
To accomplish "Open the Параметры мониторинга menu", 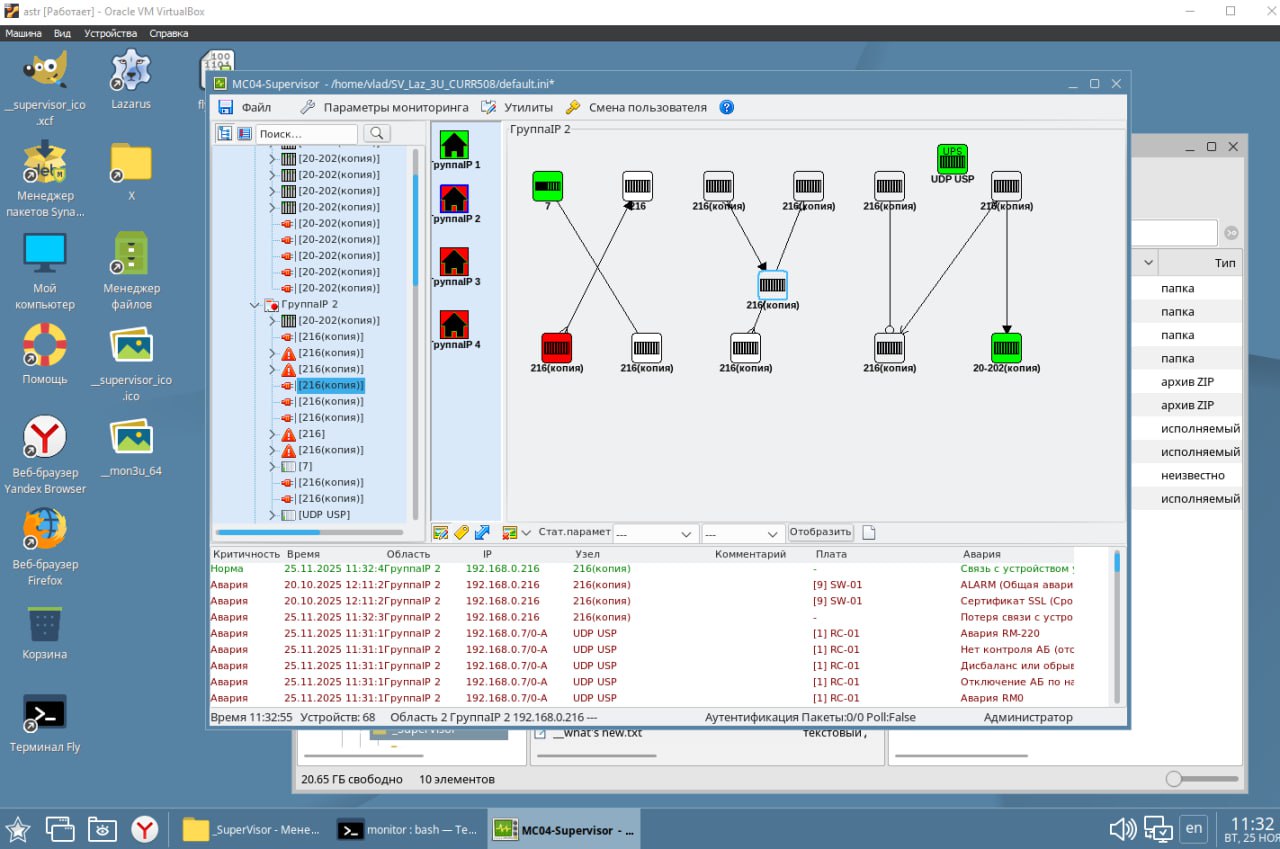I will (395, 107).
